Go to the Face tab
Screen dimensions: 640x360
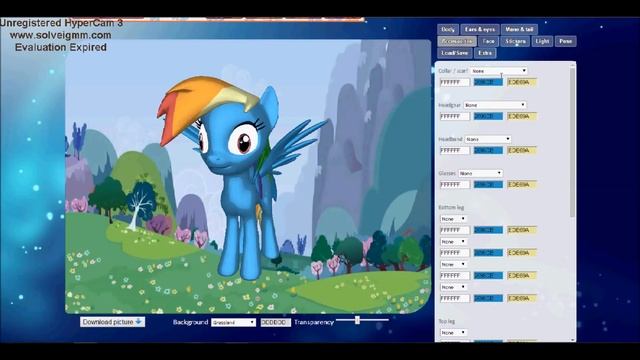point(488,41)
